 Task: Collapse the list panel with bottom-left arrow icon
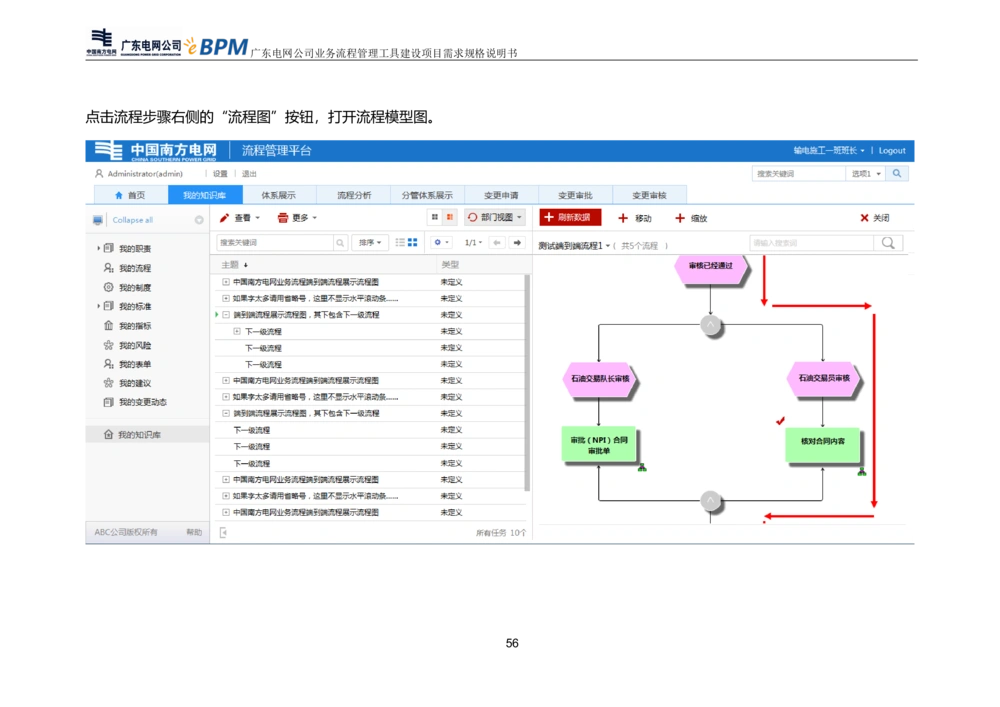(223, 533)
